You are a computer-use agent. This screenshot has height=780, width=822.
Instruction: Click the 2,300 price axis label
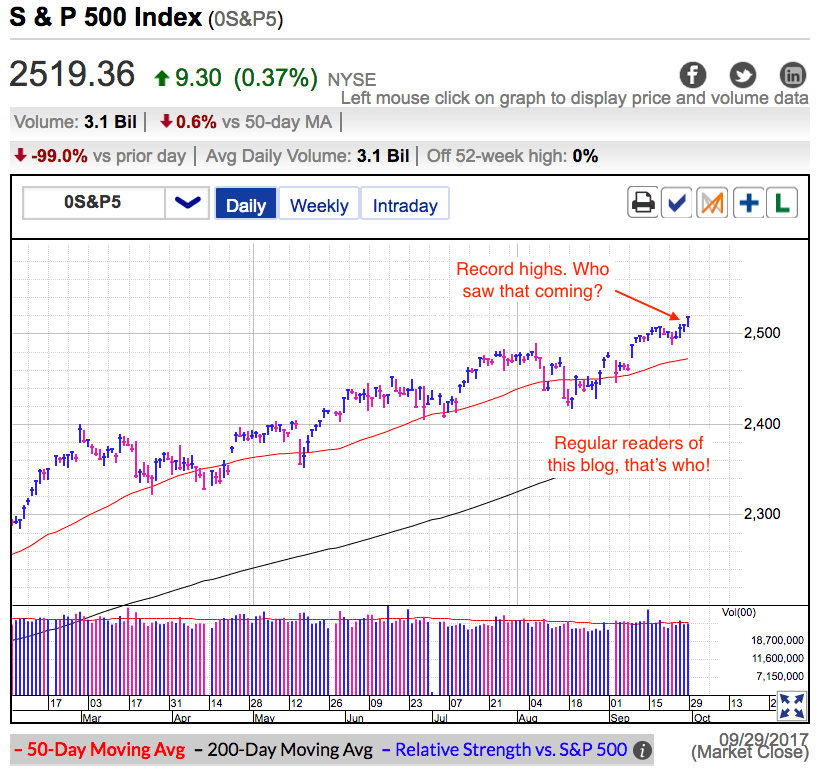(762, 514)
